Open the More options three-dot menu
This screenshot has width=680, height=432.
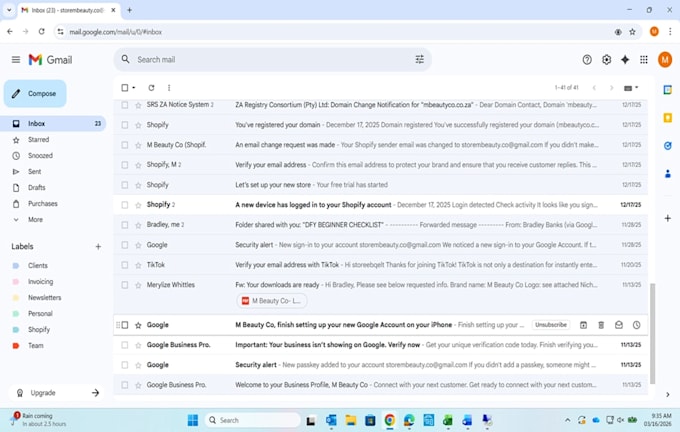click(x=169, y=88)
